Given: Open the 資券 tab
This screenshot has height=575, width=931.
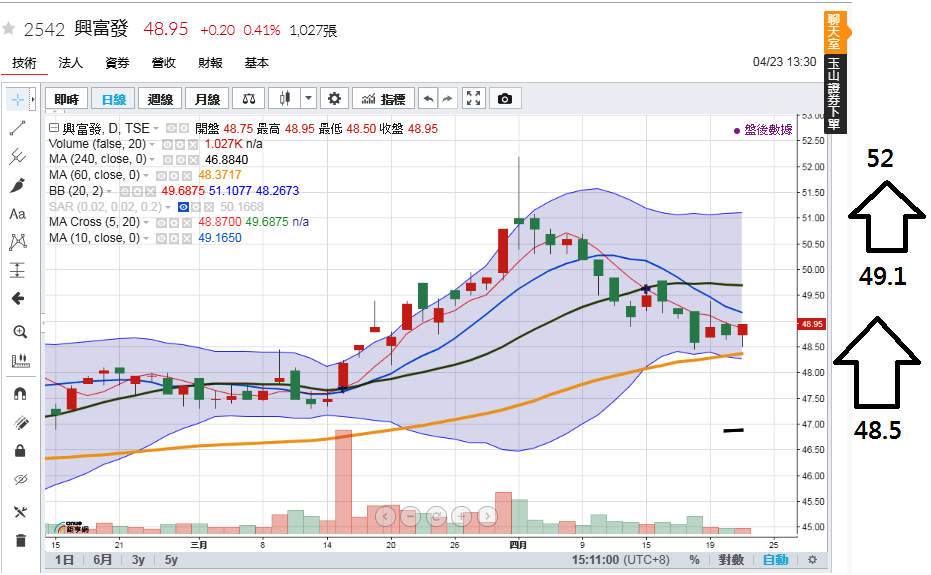Looking at the screenshot, I should tap(117, 63).
